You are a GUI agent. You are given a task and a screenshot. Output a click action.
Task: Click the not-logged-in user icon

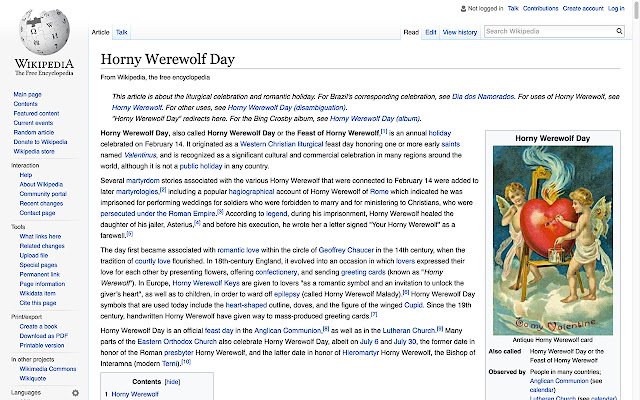[463, 9]
